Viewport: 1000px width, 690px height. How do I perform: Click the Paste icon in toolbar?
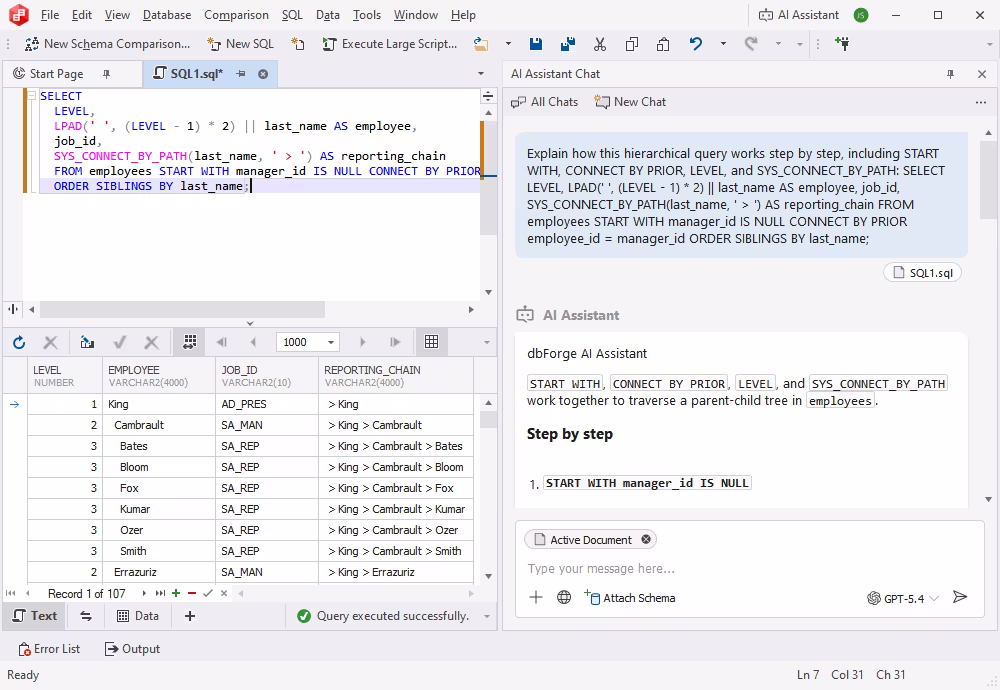pyautogui.click(x=663, y=44)
